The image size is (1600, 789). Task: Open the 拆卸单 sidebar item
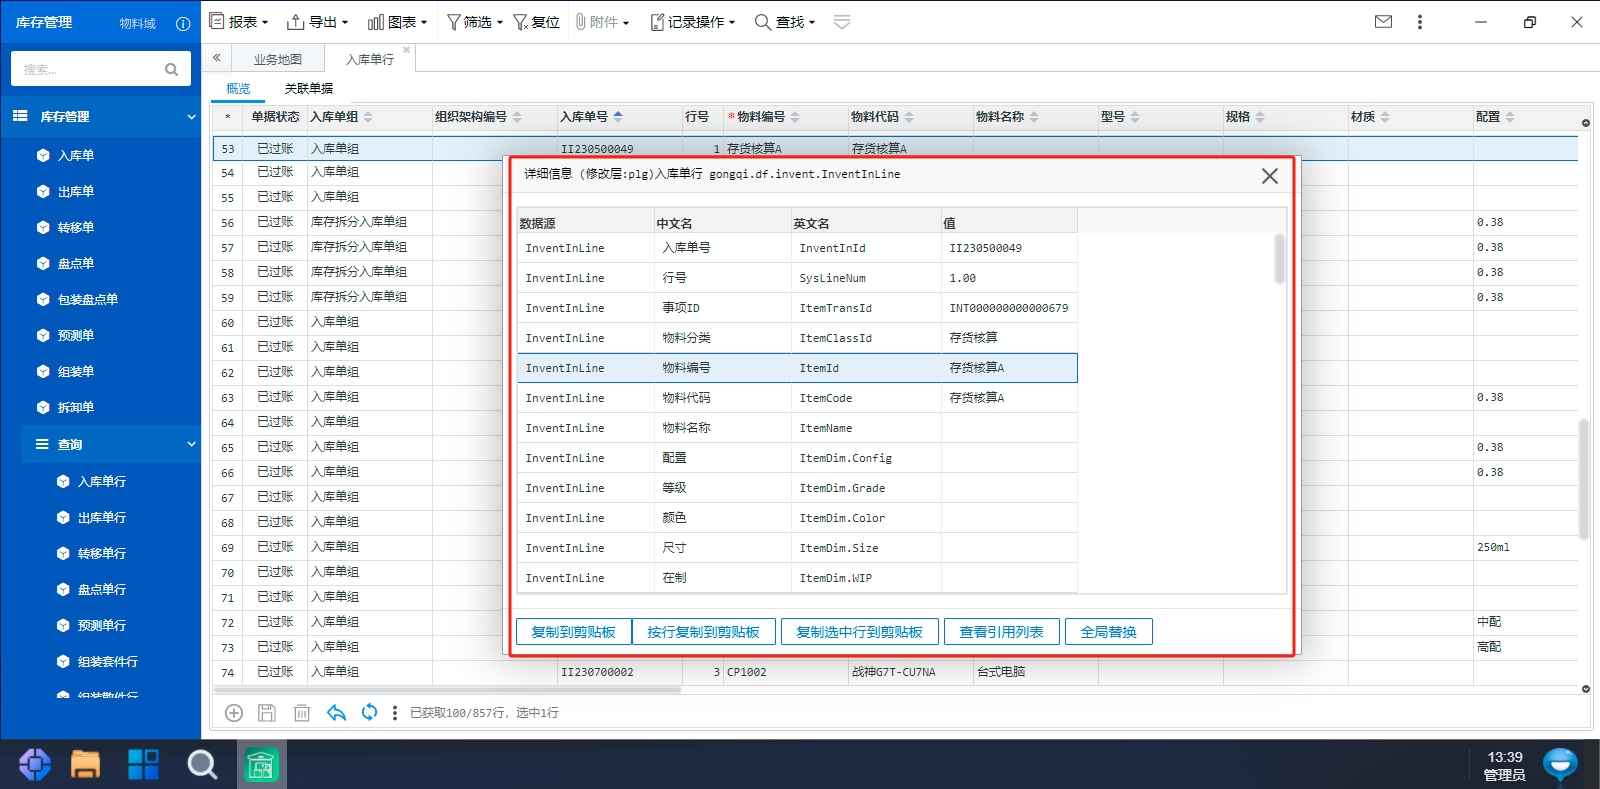point(76,407)
